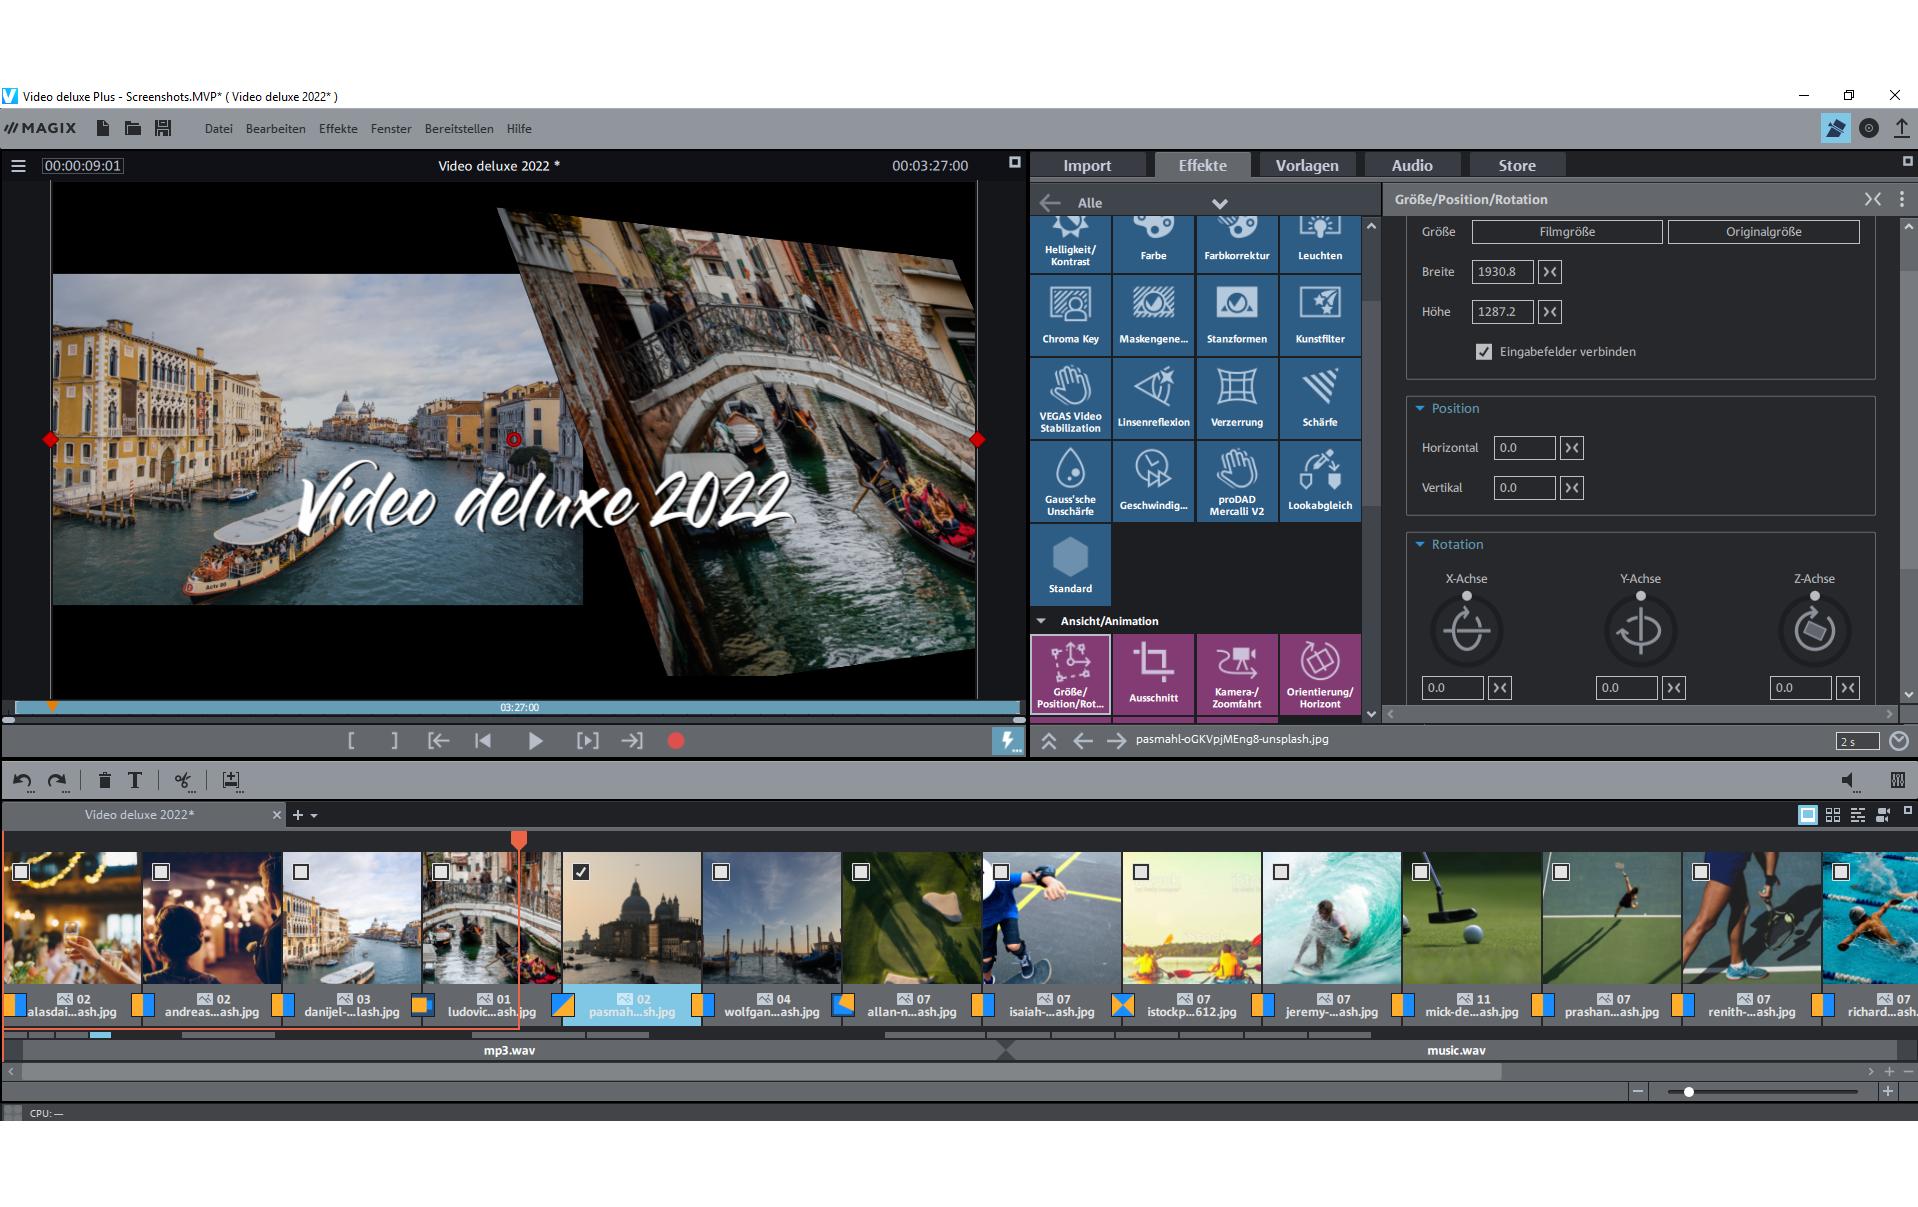Screen dimensions: 1918x1207
Task: Click the redo arrow in timeline toolbar
Action: click(x=58, y=781)
